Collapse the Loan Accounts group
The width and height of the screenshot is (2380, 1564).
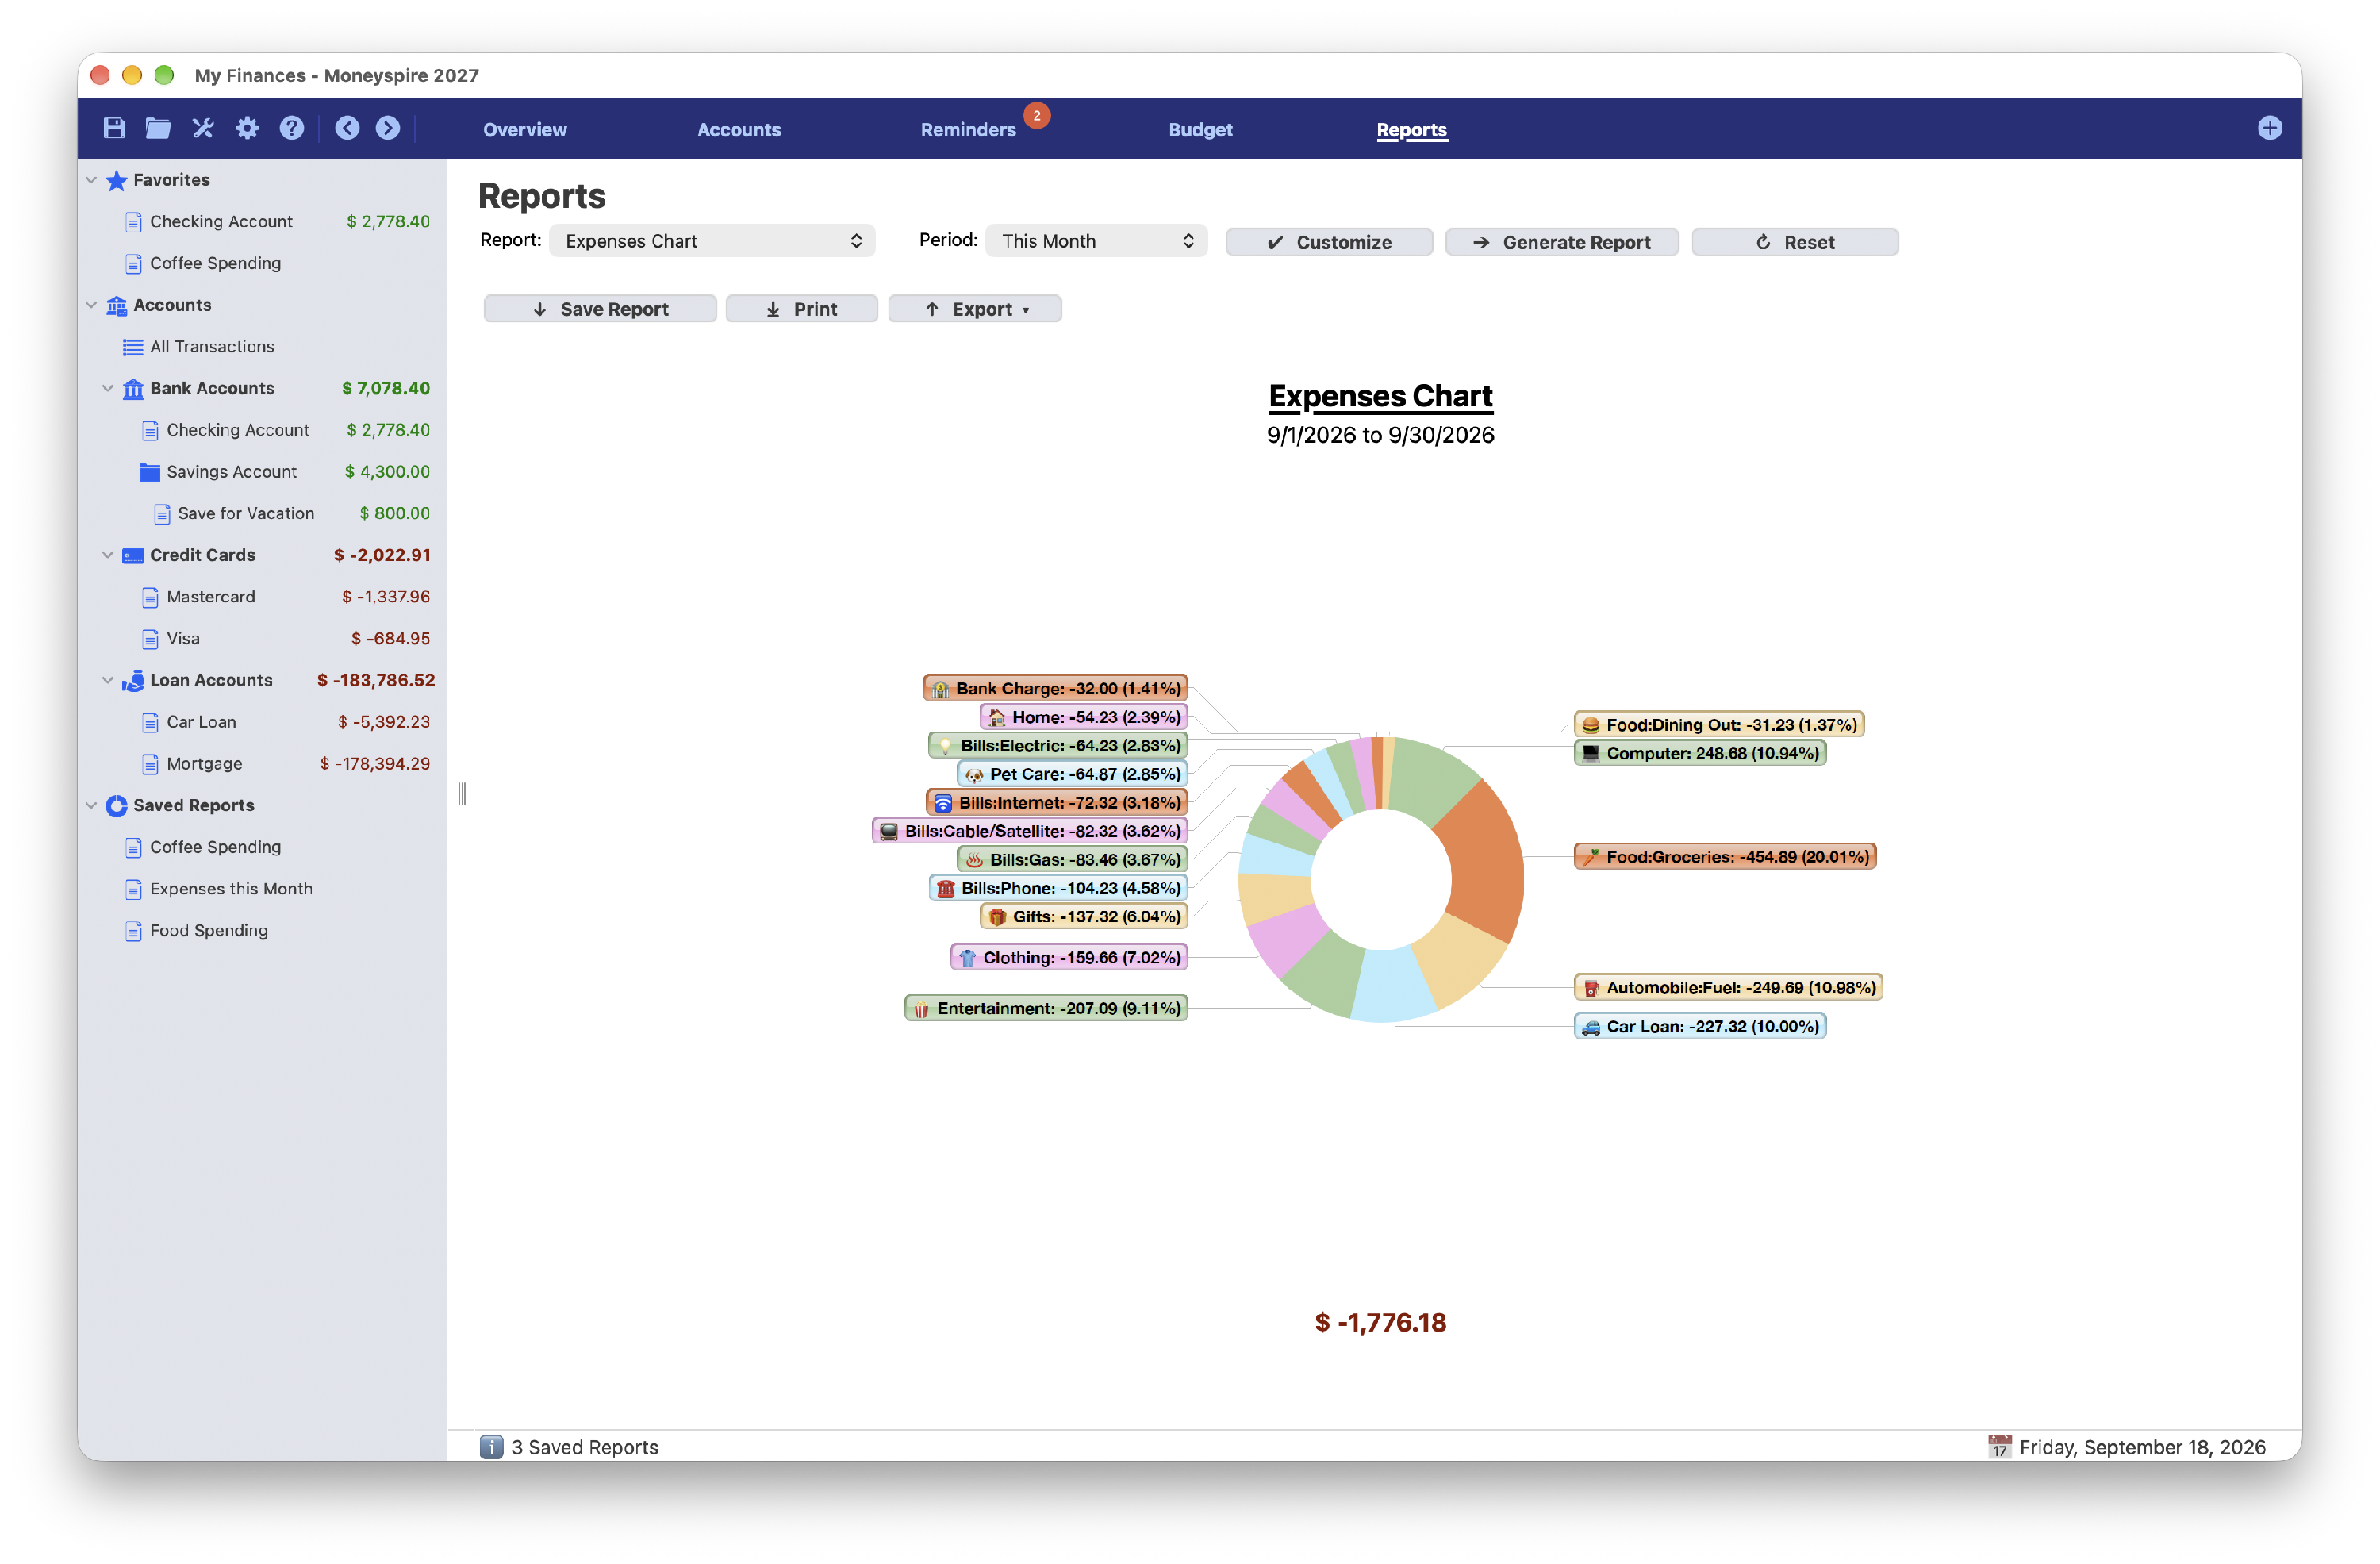[108, 680]
